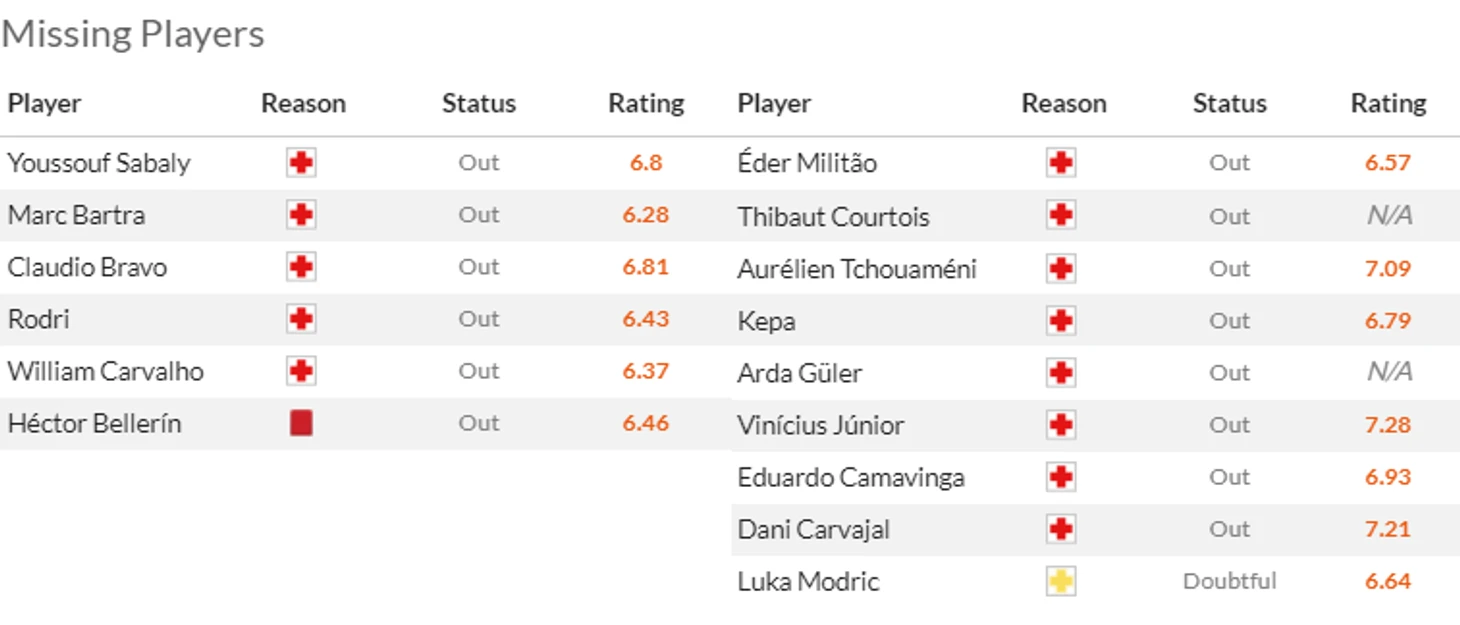Image resolution: width=1460 pixels, height=625 pixels.
Task: Click Claudio Bravo's injury cross icon
Action: tap(301, 267)
